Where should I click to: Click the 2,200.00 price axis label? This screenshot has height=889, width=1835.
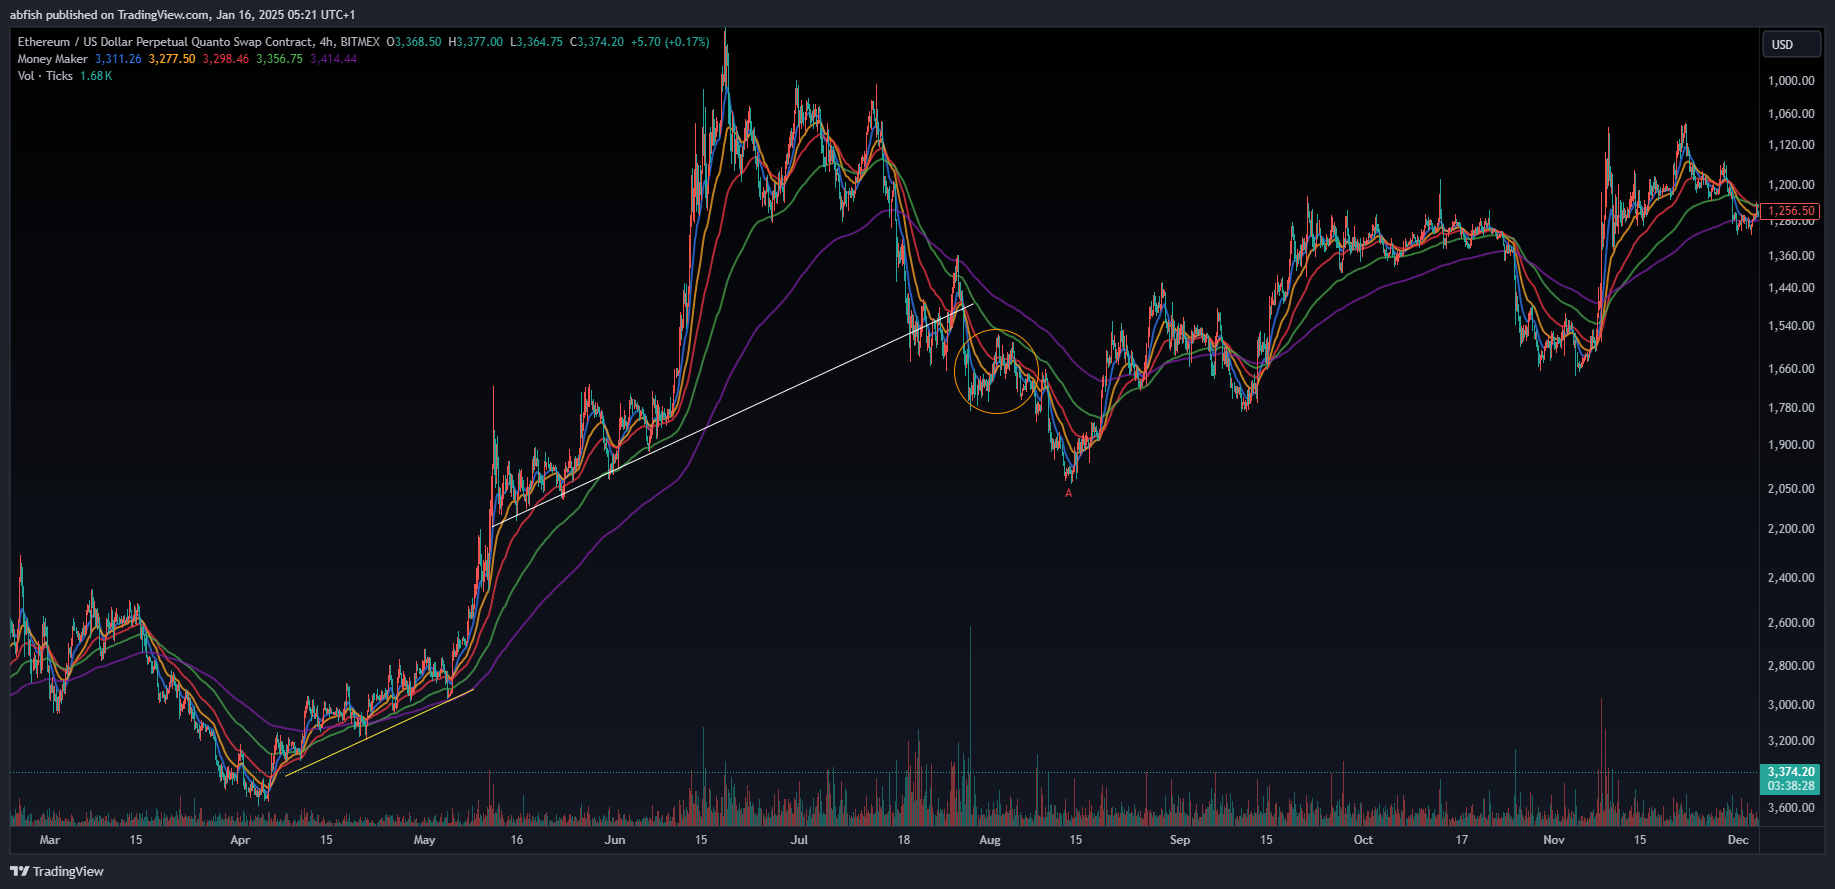coord(1791,529)
